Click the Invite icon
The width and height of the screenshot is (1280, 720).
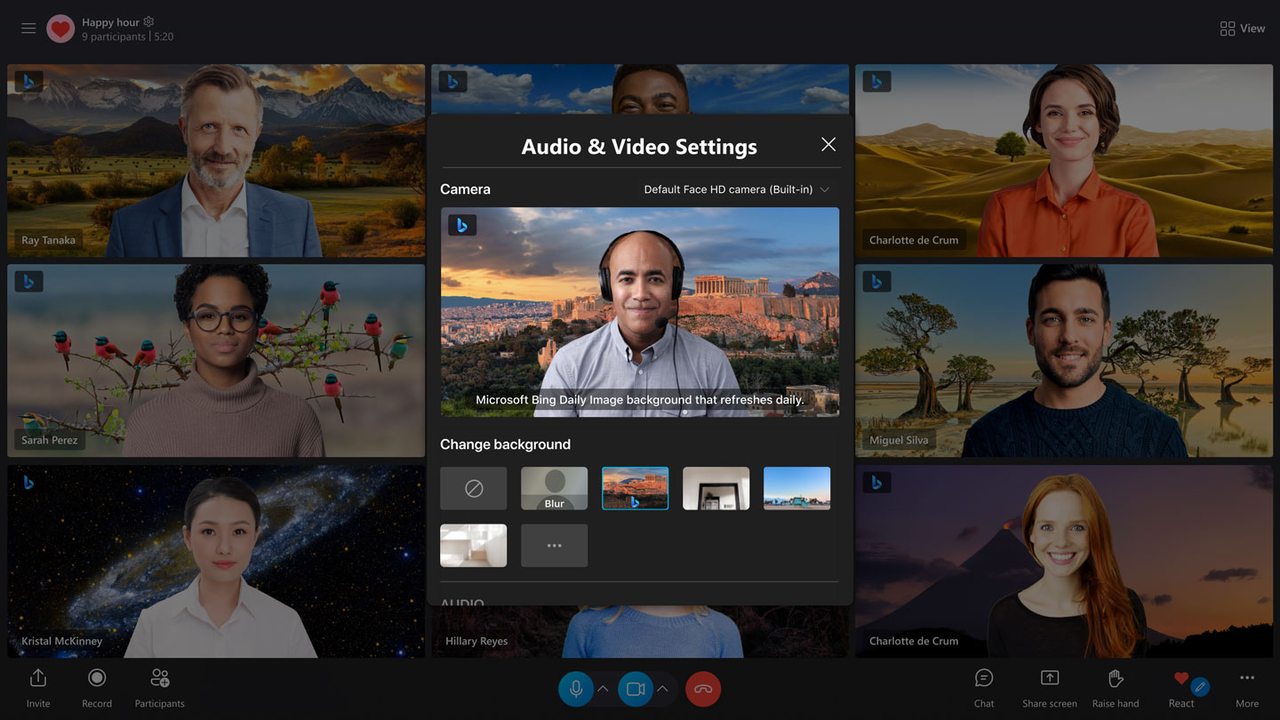(38, 679)
